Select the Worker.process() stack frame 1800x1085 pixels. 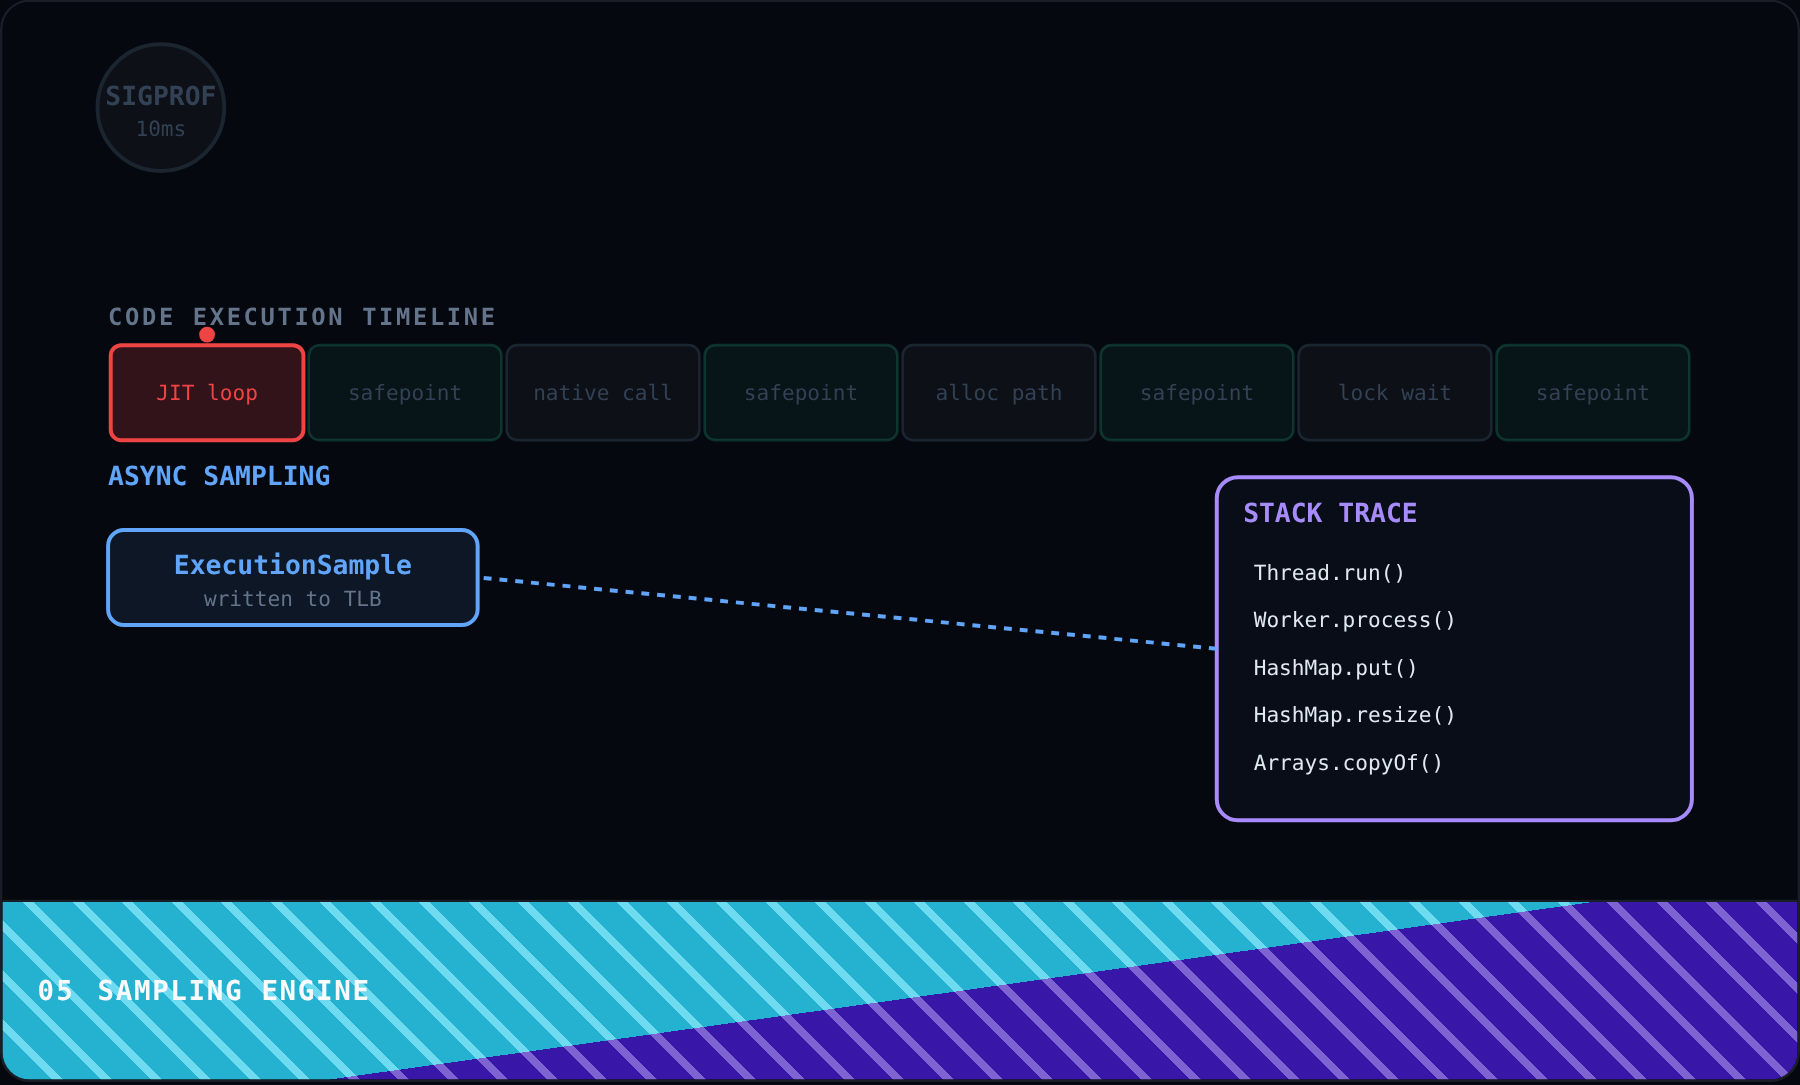click(x=1354, y=620)
